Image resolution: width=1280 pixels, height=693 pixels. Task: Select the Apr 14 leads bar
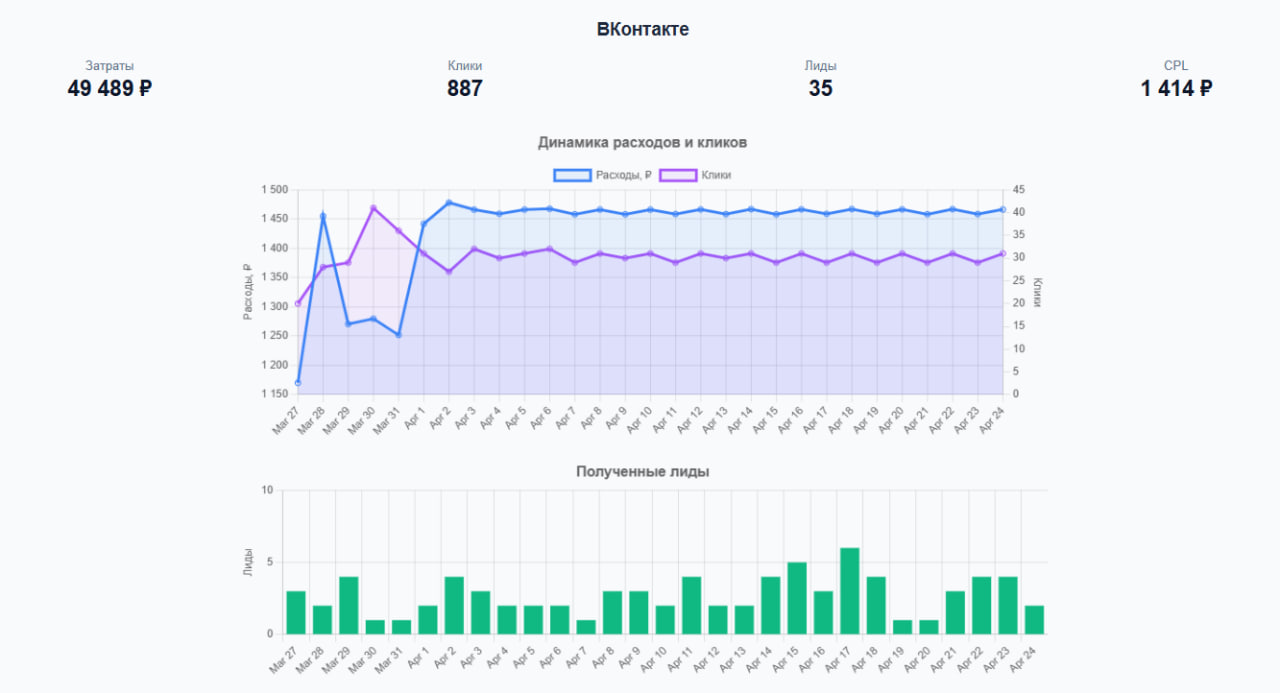(x=770, y=605)
